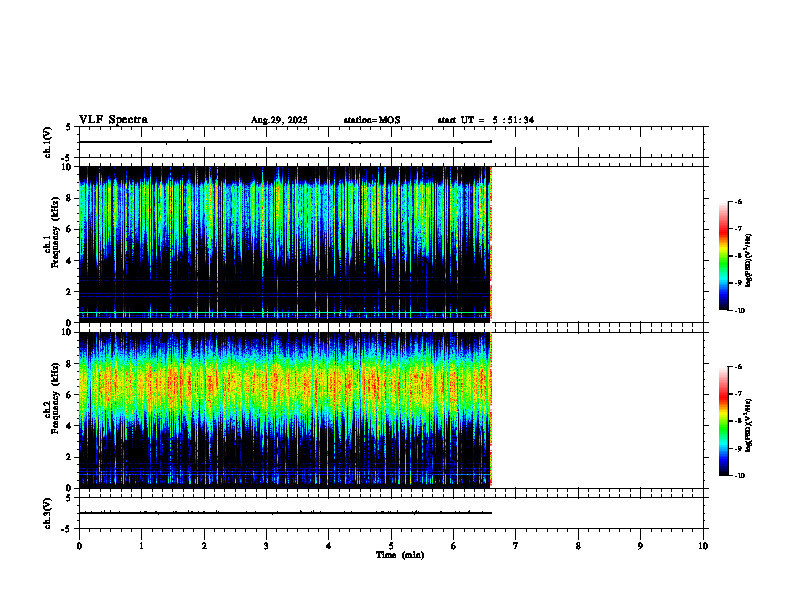Select the "Time (min)" x-axis label
The width and height of the screenshot is (792, 612).
[400, 555]
